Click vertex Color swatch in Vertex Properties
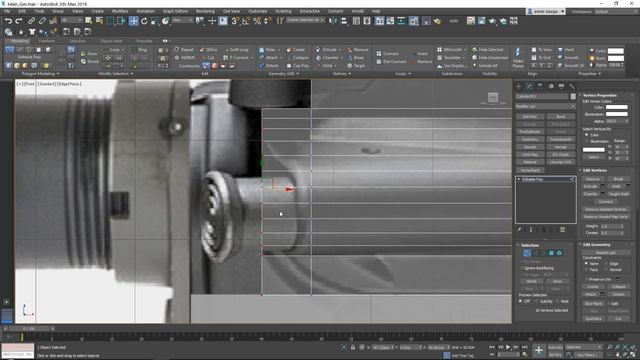The image size is (640, 360). coord(616,107)
